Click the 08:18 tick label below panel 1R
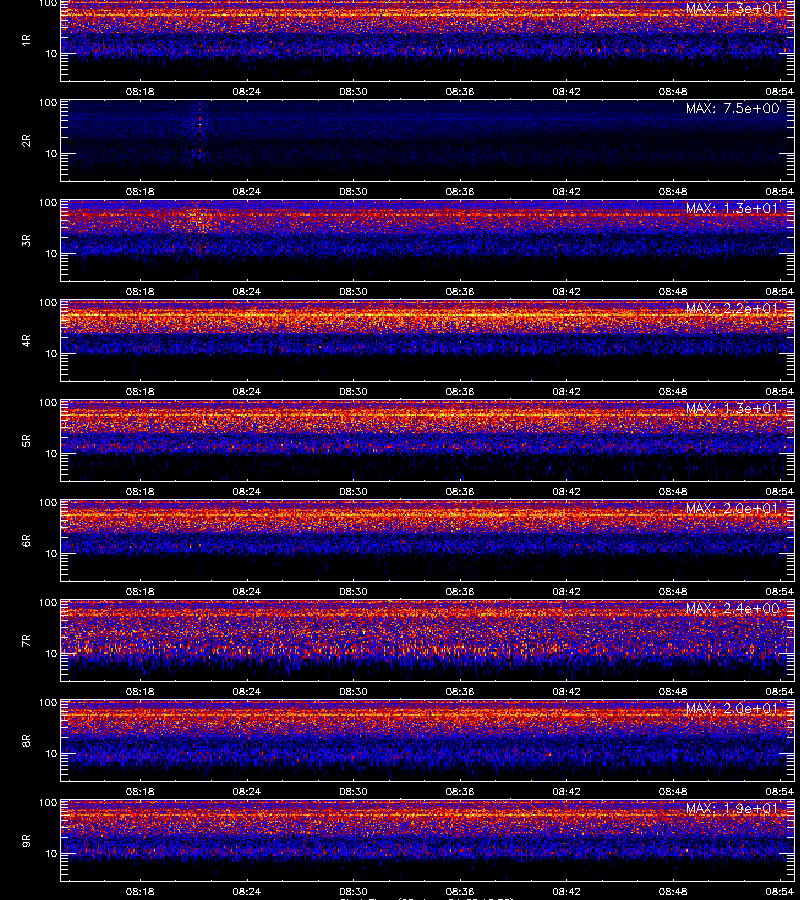The height and width of the screenshot is (900, 800). click(x=140, y=91)
